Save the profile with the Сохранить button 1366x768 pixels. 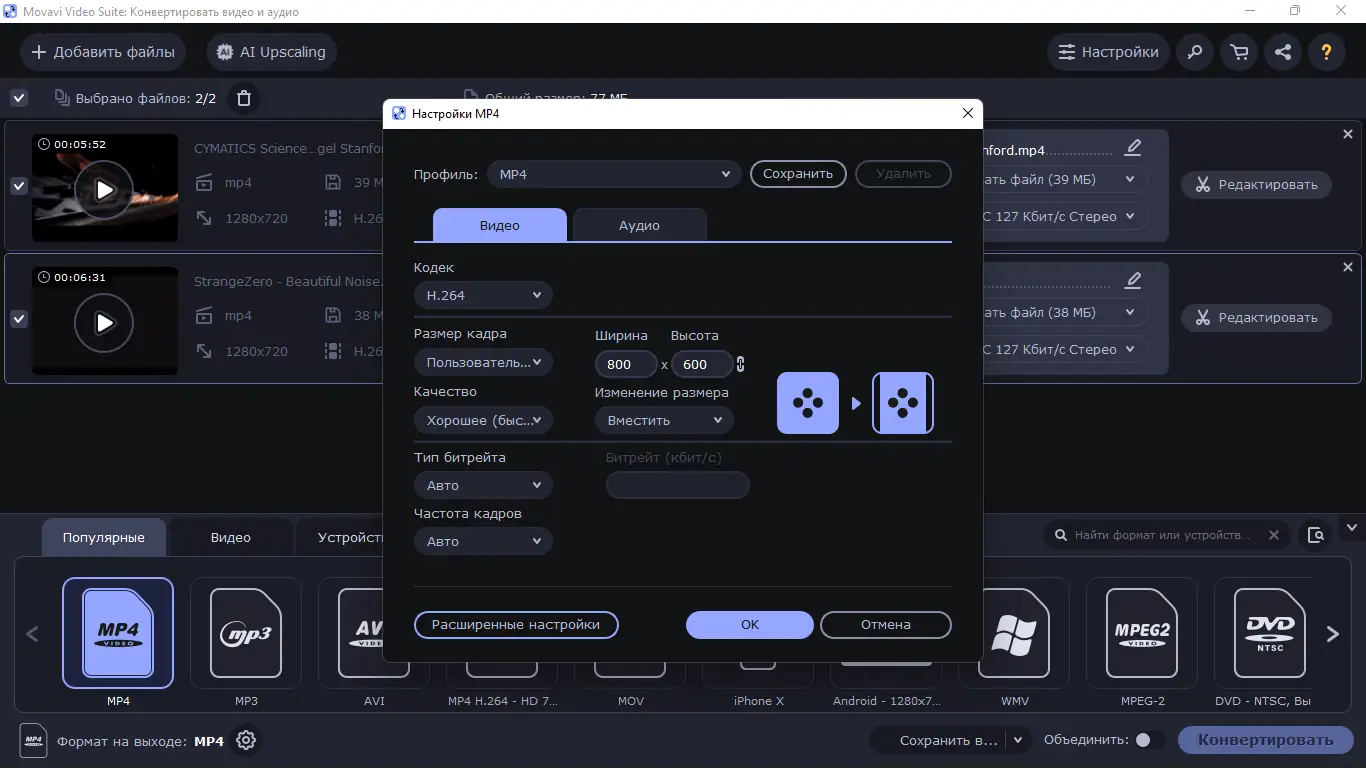point(798,174)
